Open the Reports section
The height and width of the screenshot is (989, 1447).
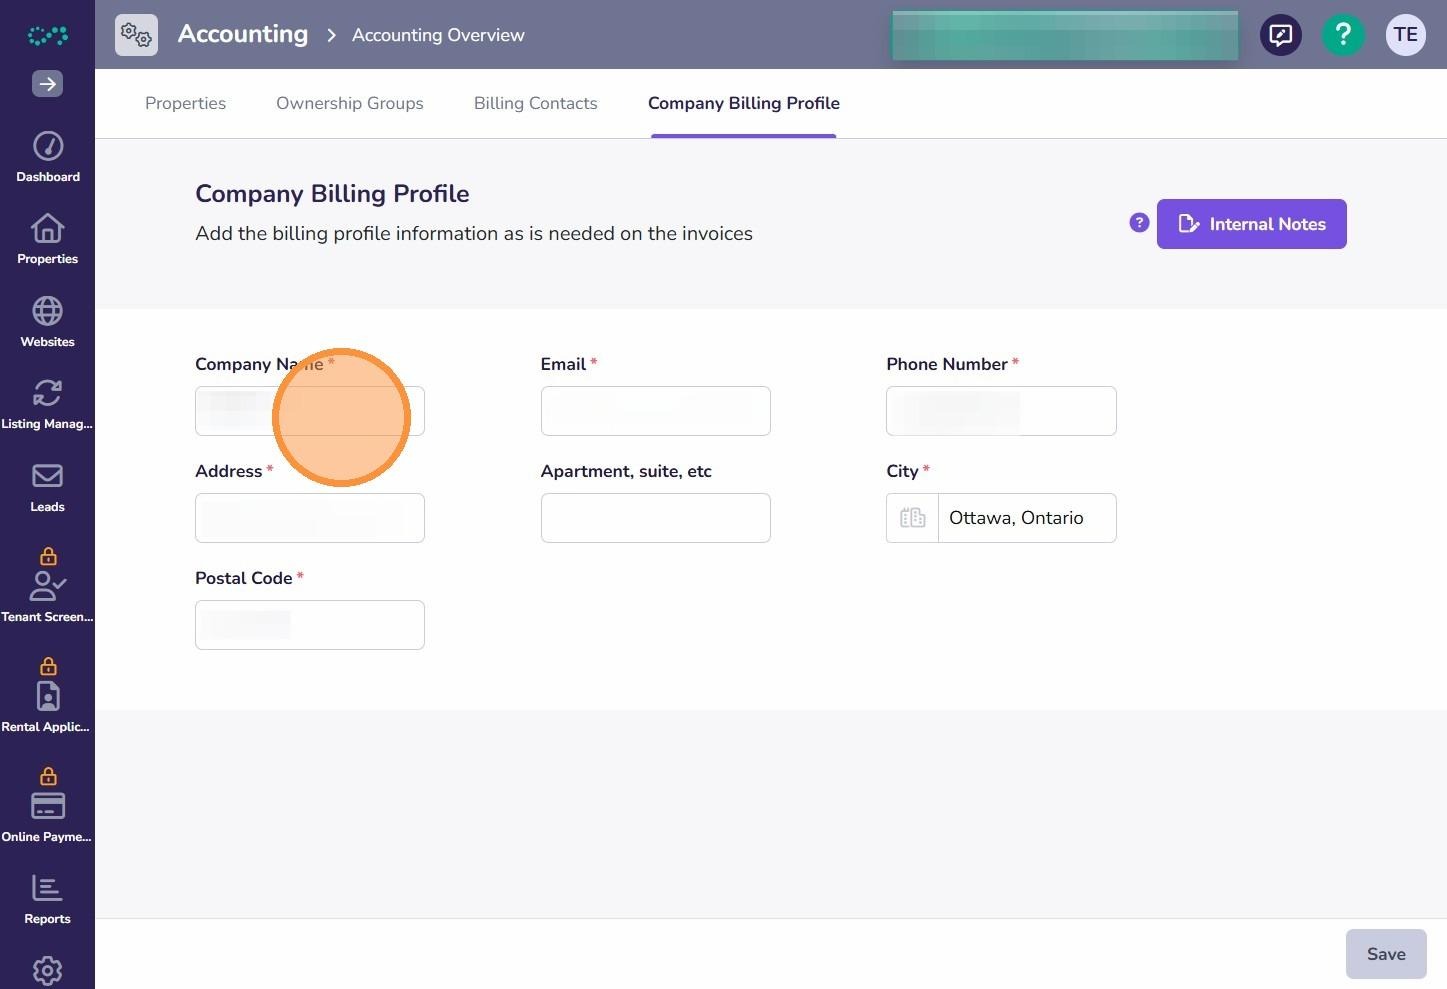pyautogui.click(x=47, y=899)
